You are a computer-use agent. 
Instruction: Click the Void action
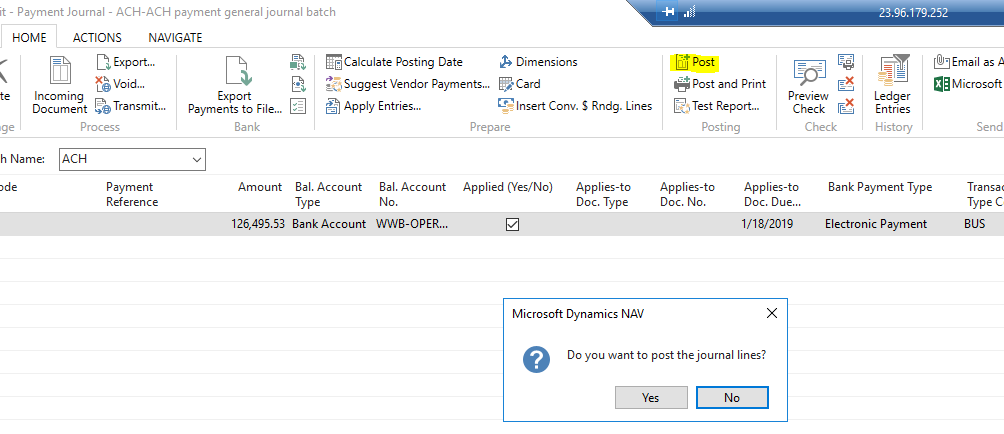120,84
